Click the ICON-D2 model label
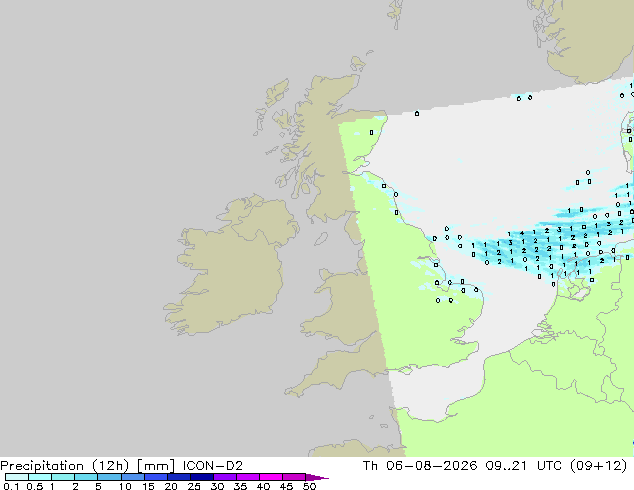 (x=213, y=466)
